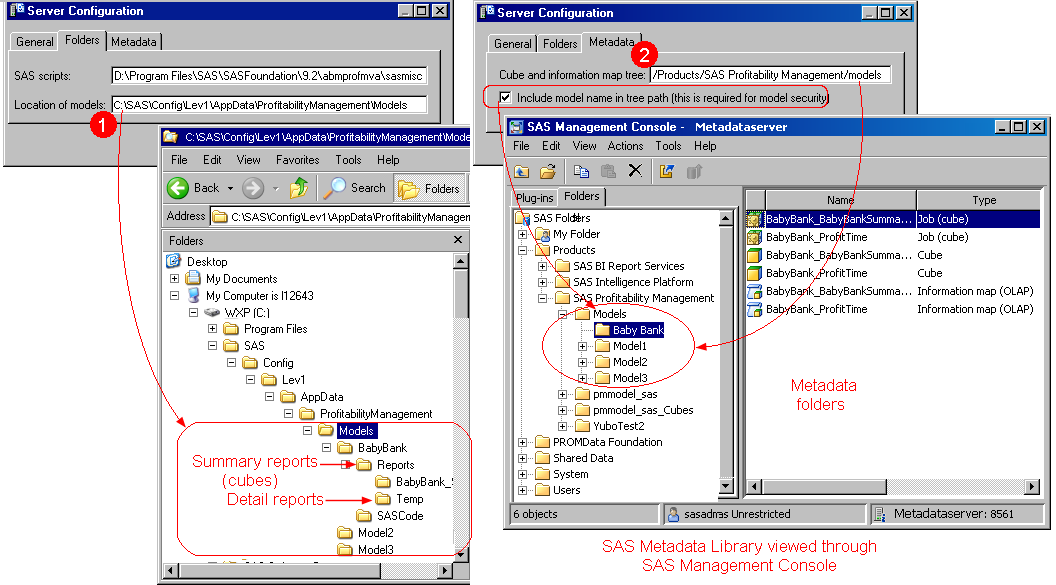This screenshot has width=1056, height=585.
Task: Select the Baby Bank metadata folder
Action: [637, 330]
